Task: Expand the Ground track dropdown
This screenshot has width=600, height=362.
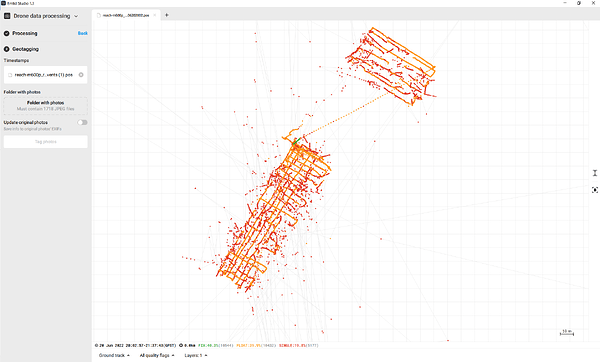Action: coord(114,355)
